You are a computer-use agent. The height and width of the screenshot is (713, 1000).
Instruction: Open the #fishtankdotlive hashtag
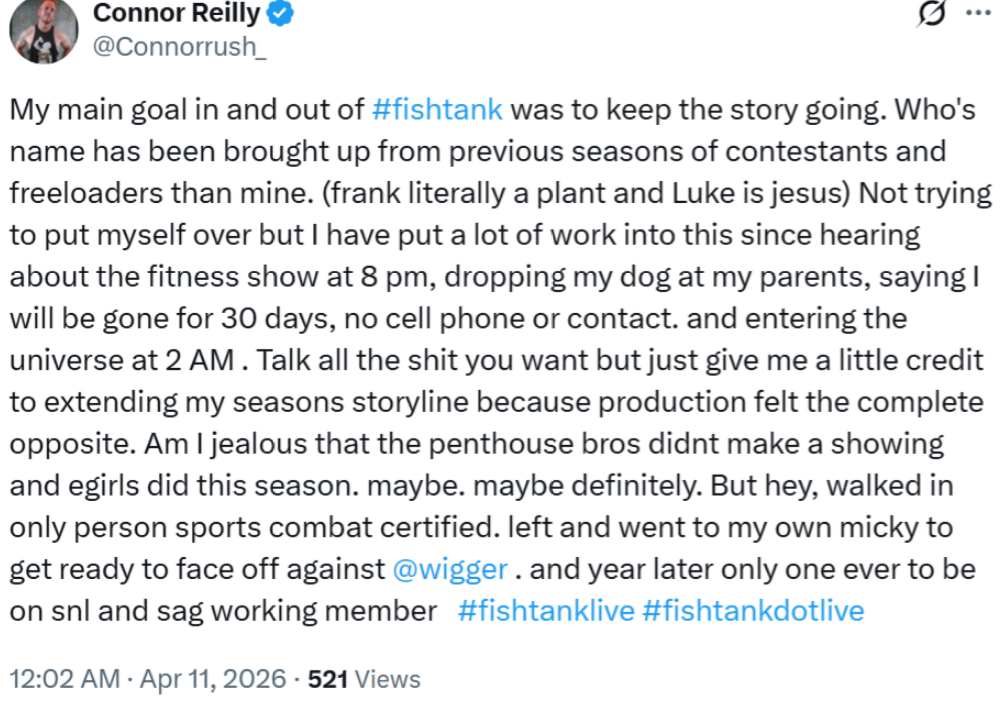tap(752, 611)
